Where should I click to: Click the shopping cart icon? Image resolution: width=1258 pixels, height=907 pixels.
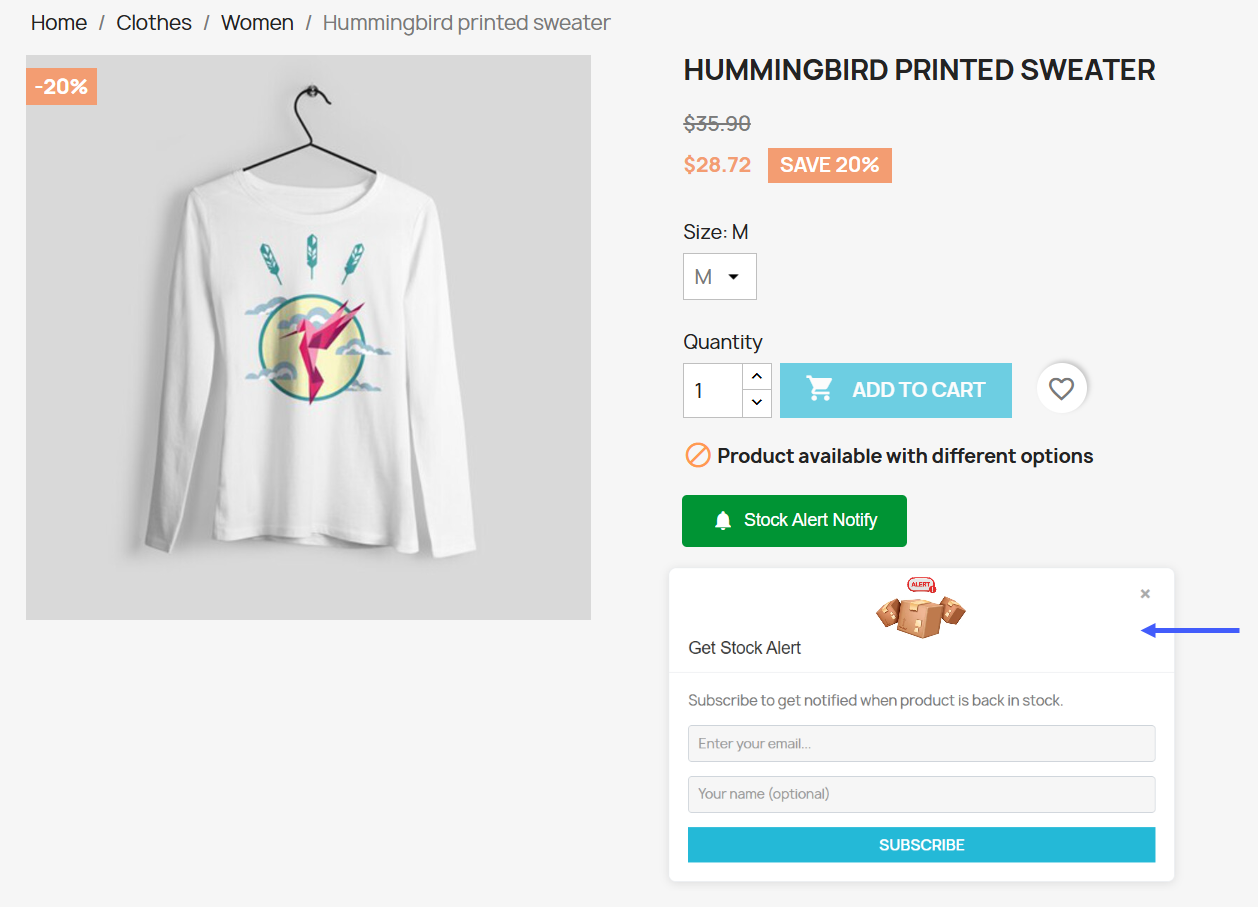(x=820, y=390)
